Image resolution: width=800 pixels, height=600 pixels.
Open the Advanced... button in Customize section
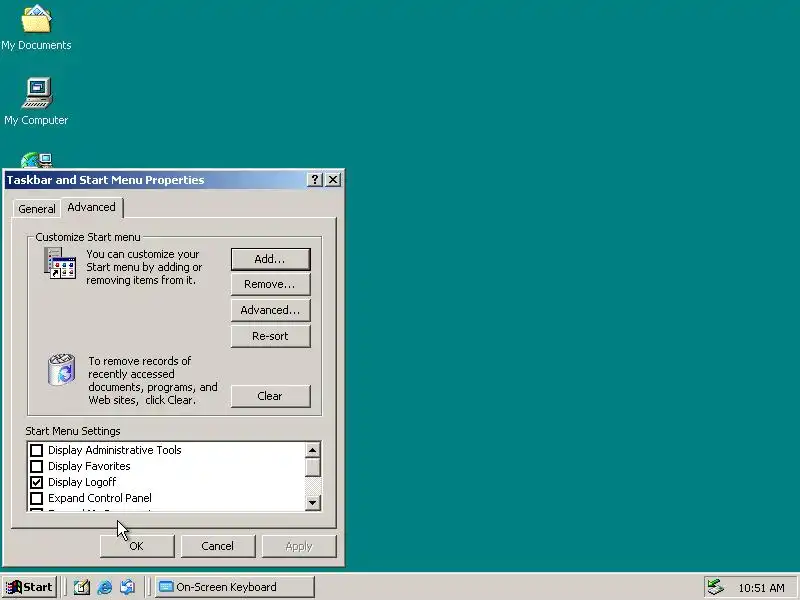click(270, 310)
